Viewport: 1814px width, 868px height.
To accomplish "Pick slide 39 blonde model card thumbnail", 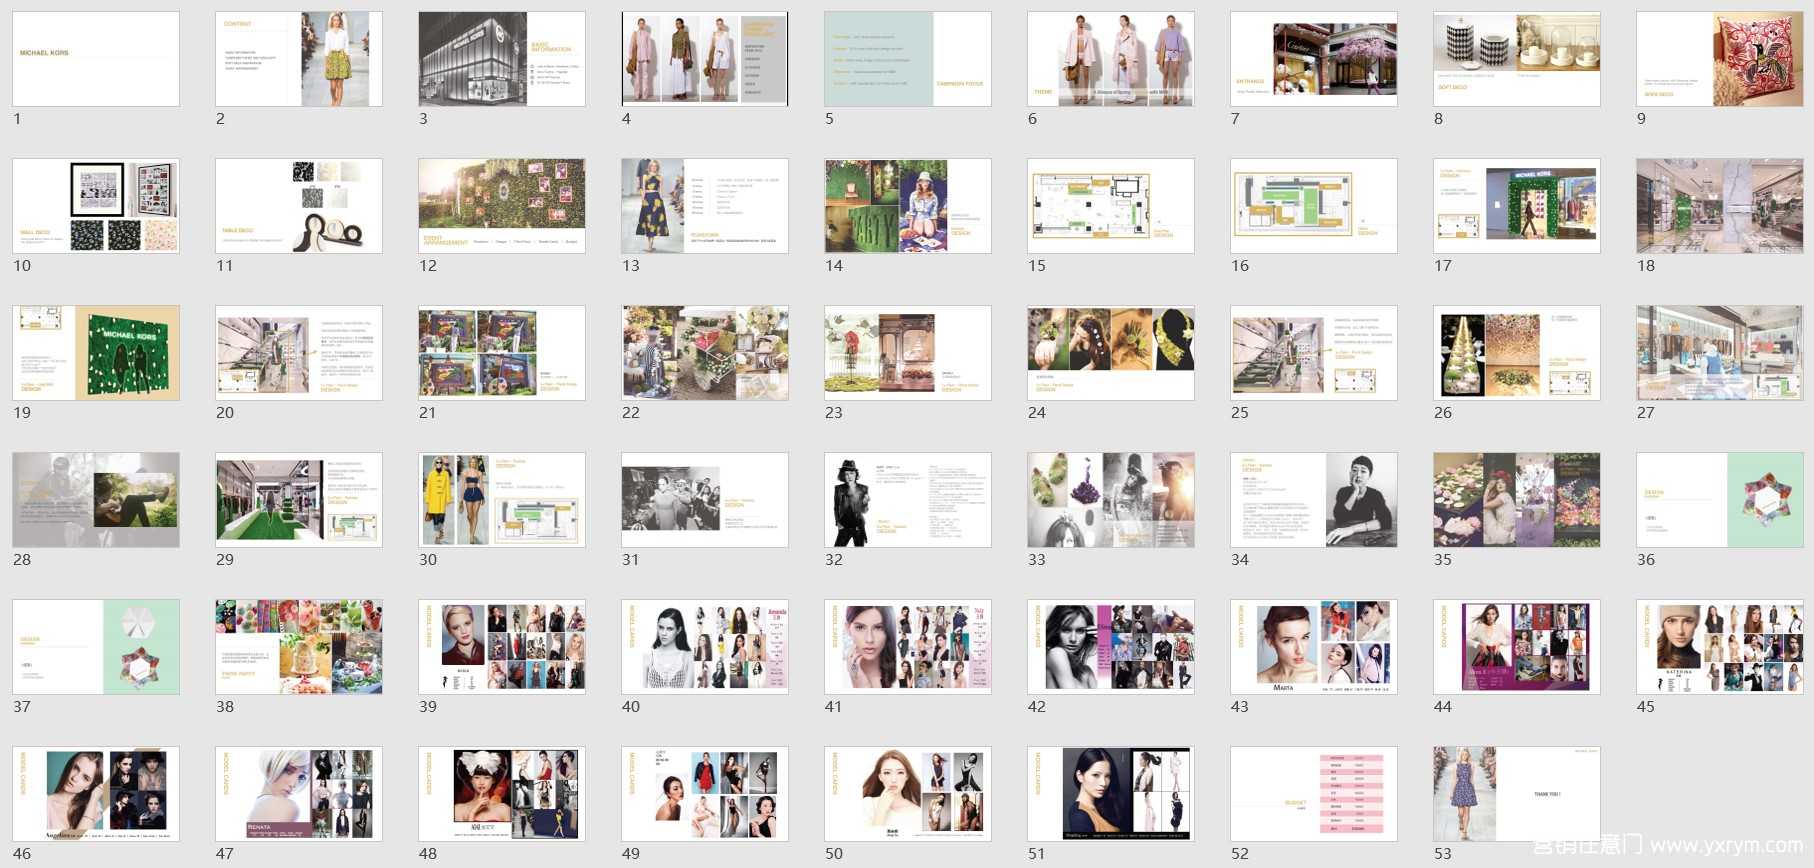I will [x=502, y=647].
